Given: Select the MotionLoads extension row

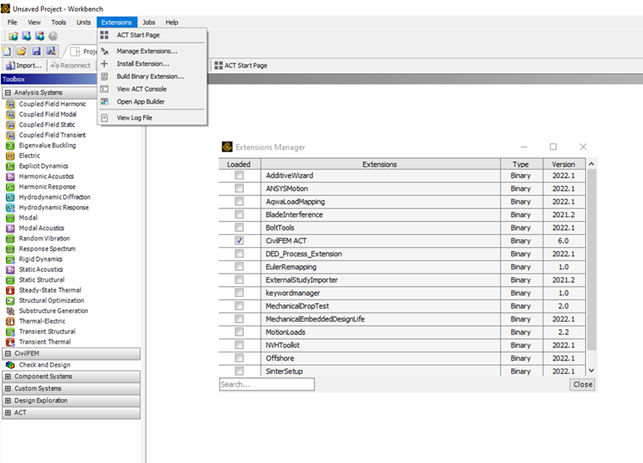Looking at the screenshot, I should click(x=402, y=332).
